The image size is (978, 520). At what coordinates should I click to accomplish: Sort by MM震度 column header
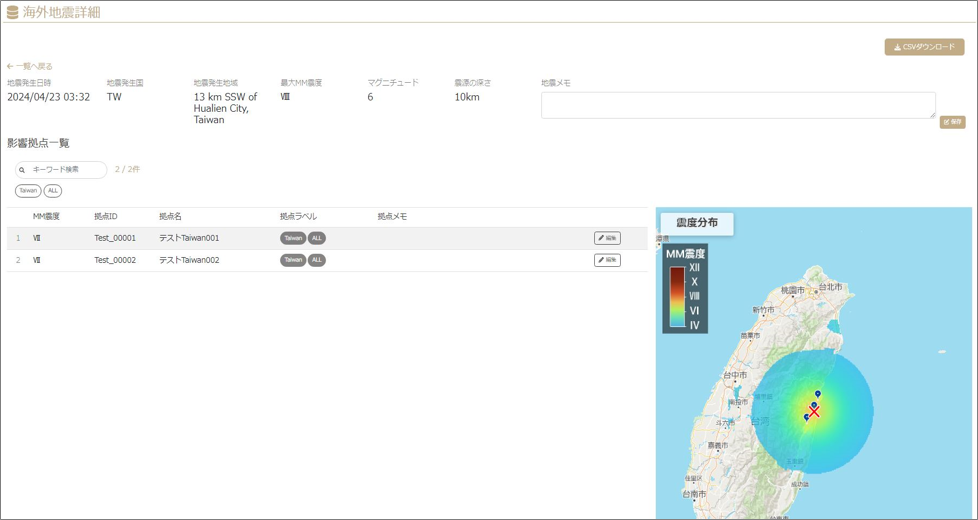click(46, 216)
